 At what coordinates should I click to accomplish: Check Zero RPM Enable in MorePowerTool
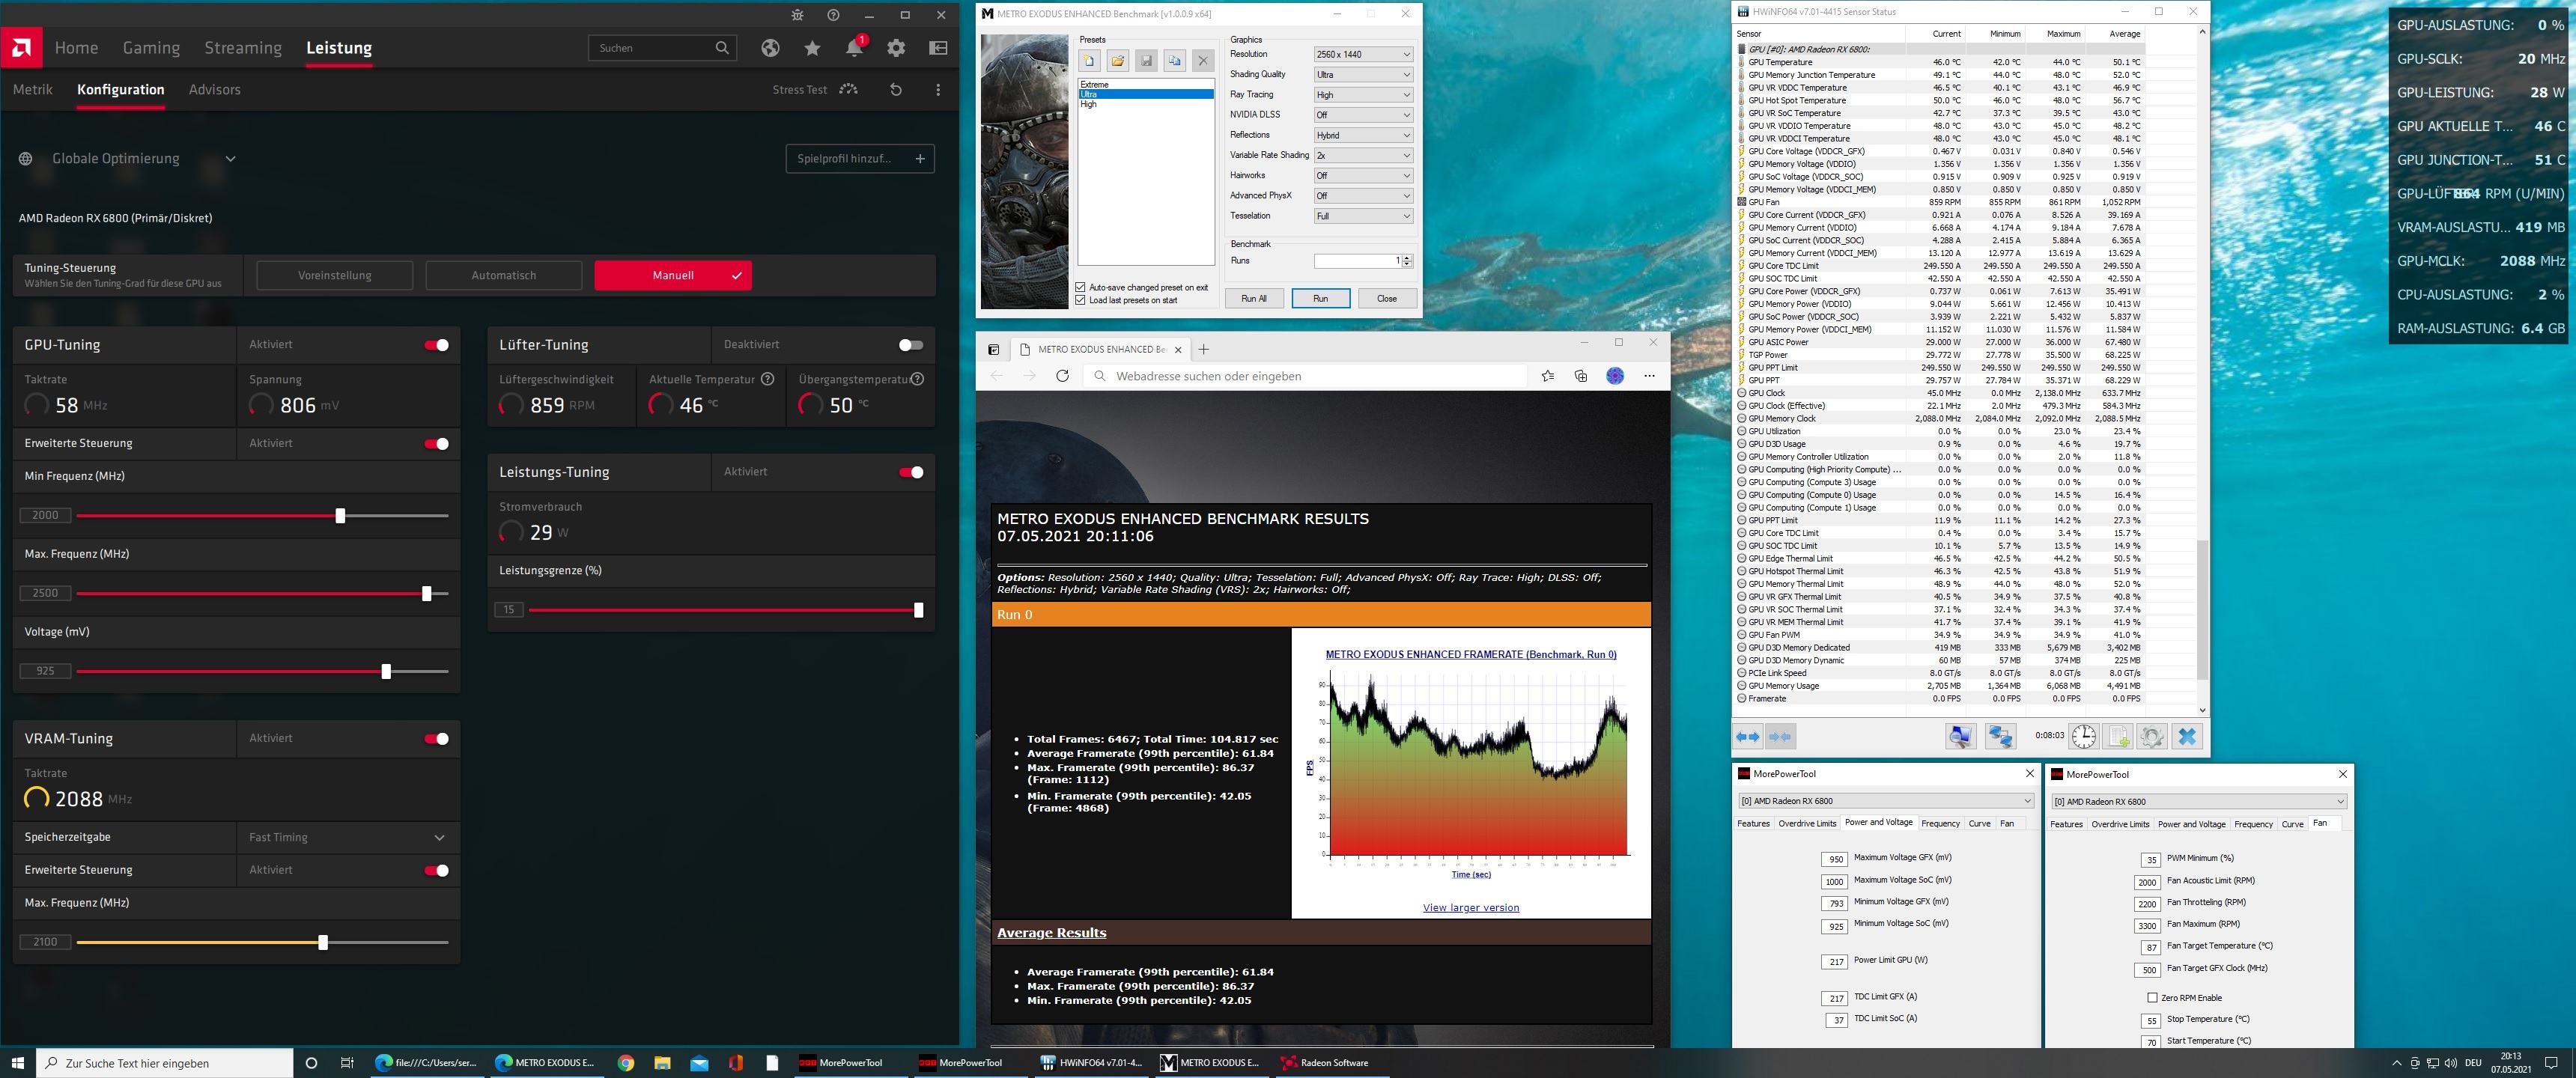coord(2152,998)
